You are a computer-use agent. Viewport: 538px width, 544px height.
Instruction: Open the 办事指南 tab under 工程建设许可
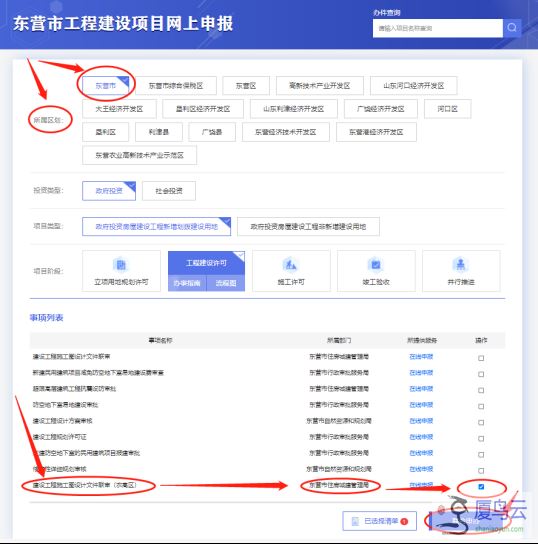click(x=187, y=283)
